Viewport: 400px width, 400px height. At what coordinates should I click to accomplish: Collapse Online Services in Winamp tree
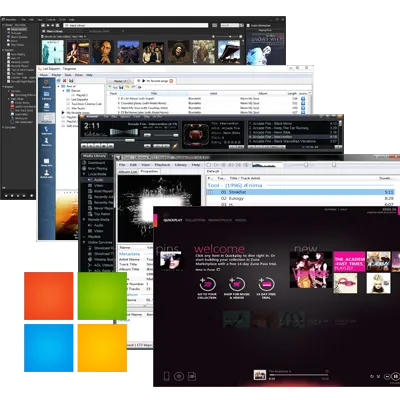tap(84, 242)
